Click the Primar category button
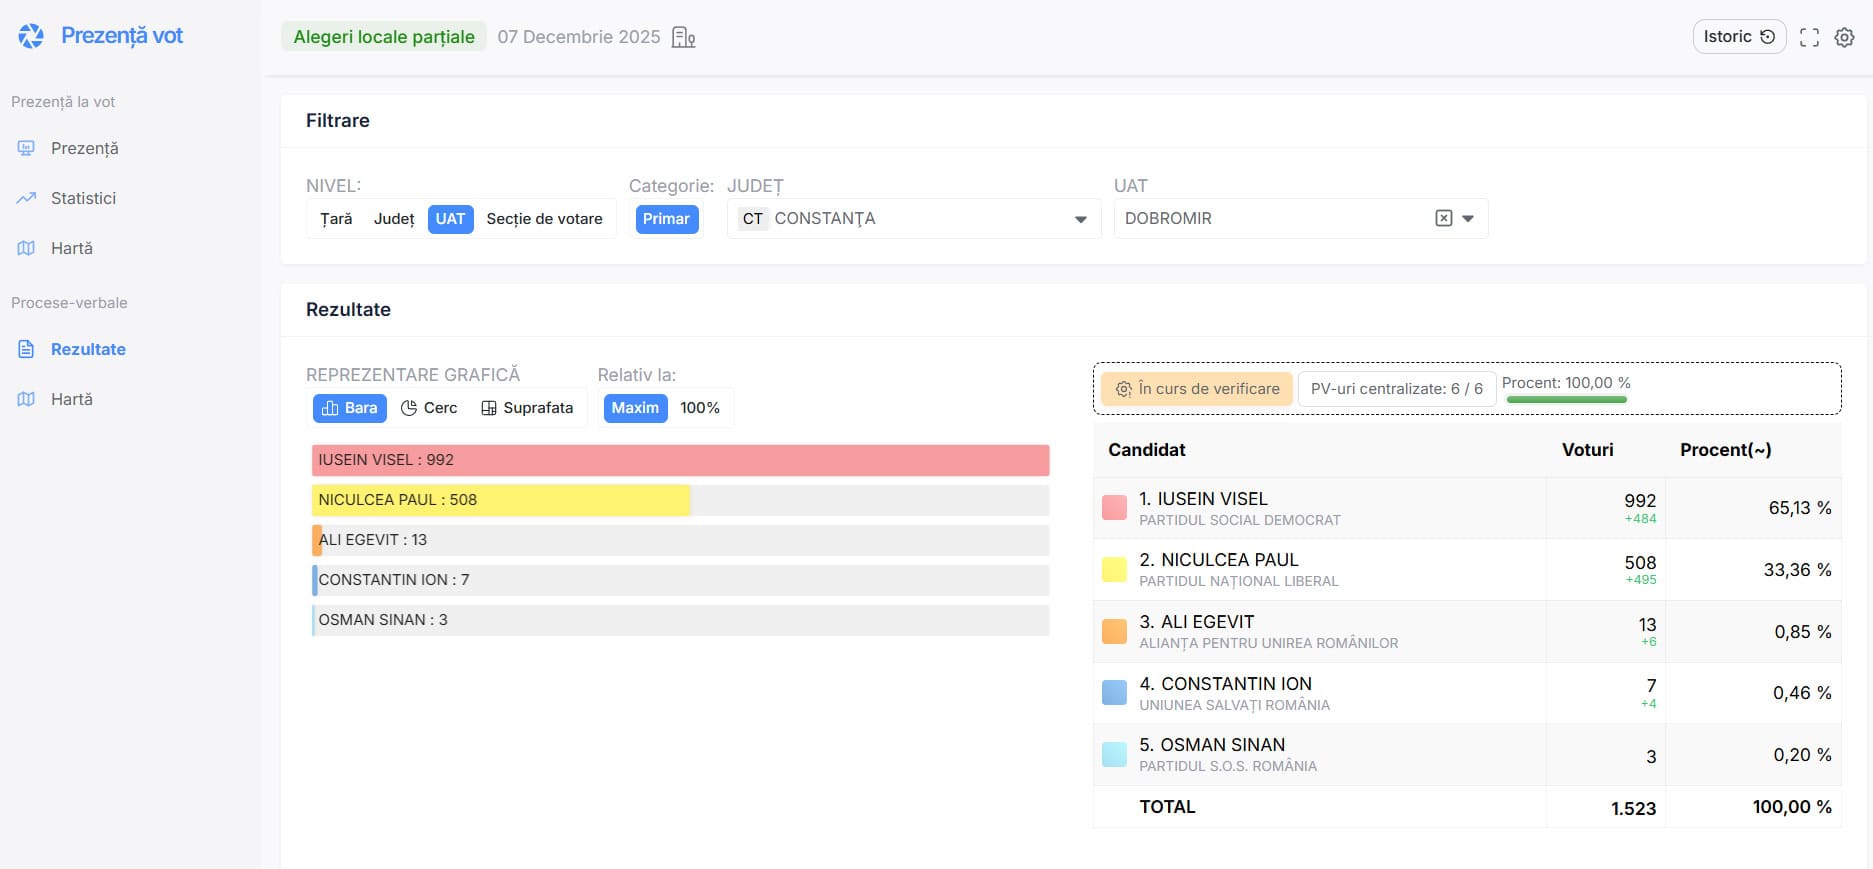This screenshot has width=1873, height=869. pyautogui.click(x=666, y=219)
